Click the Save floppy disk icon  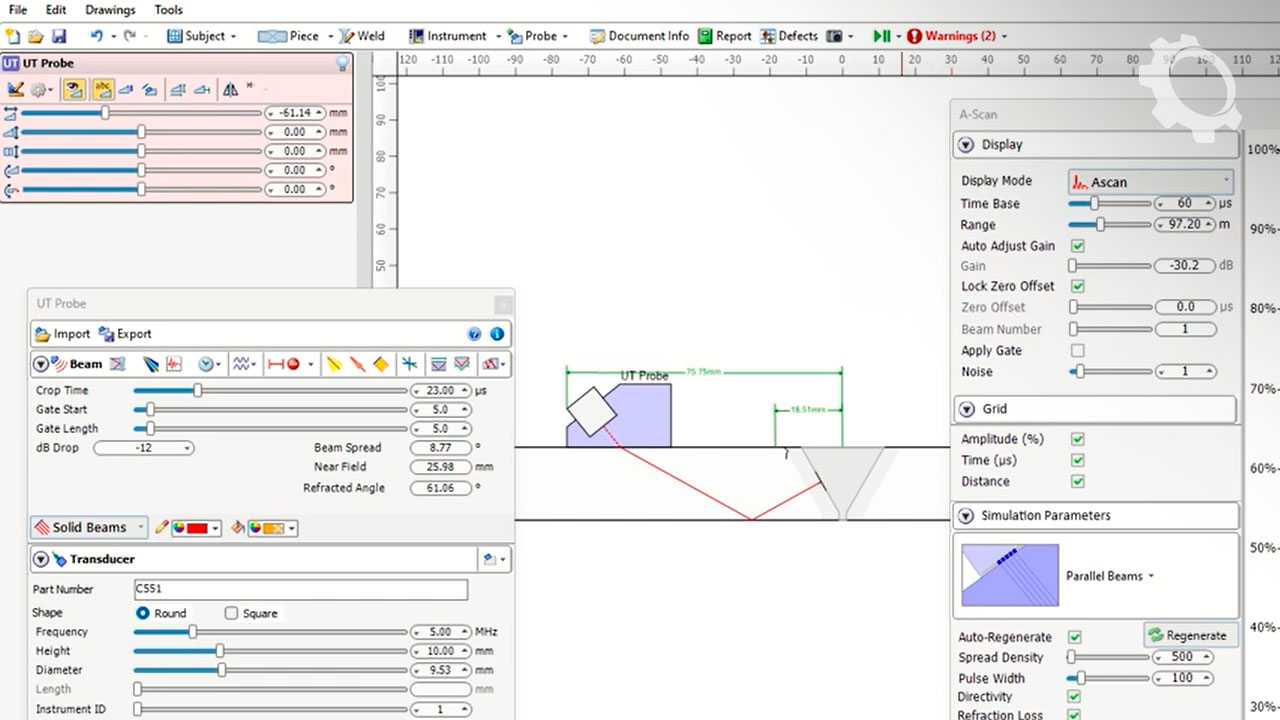59,36
